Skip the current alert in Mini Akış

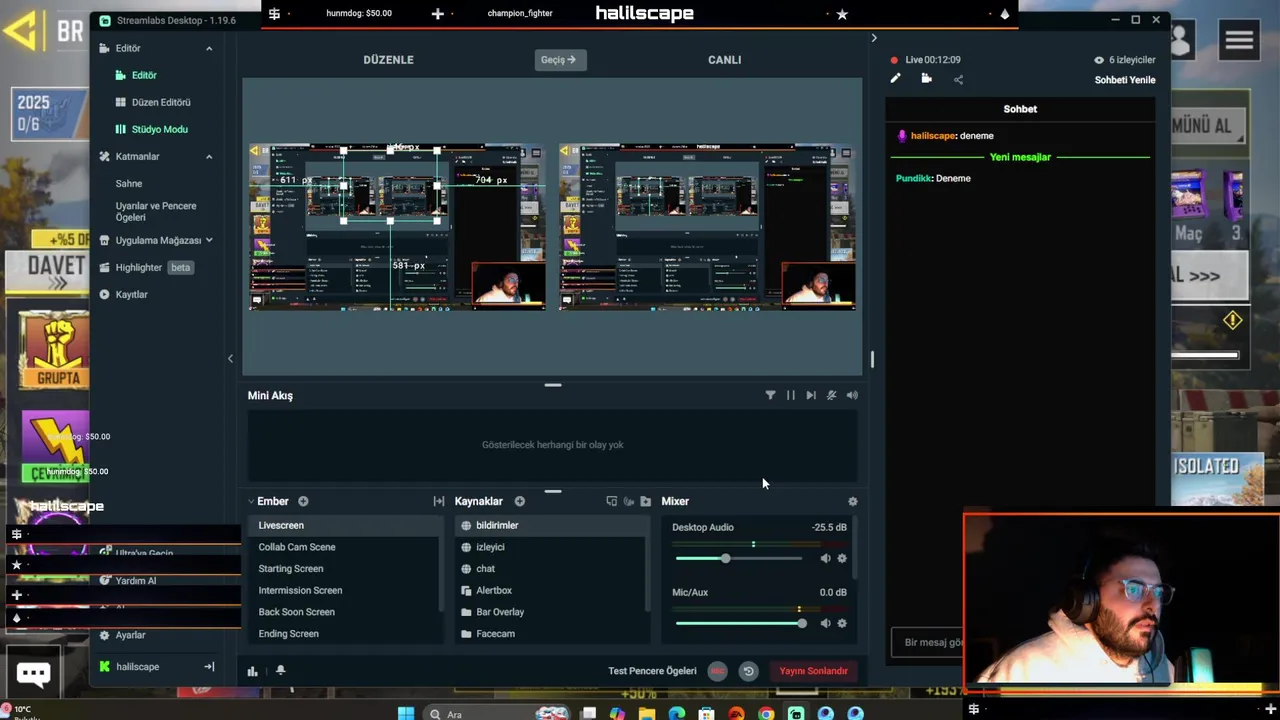point(811,395)
